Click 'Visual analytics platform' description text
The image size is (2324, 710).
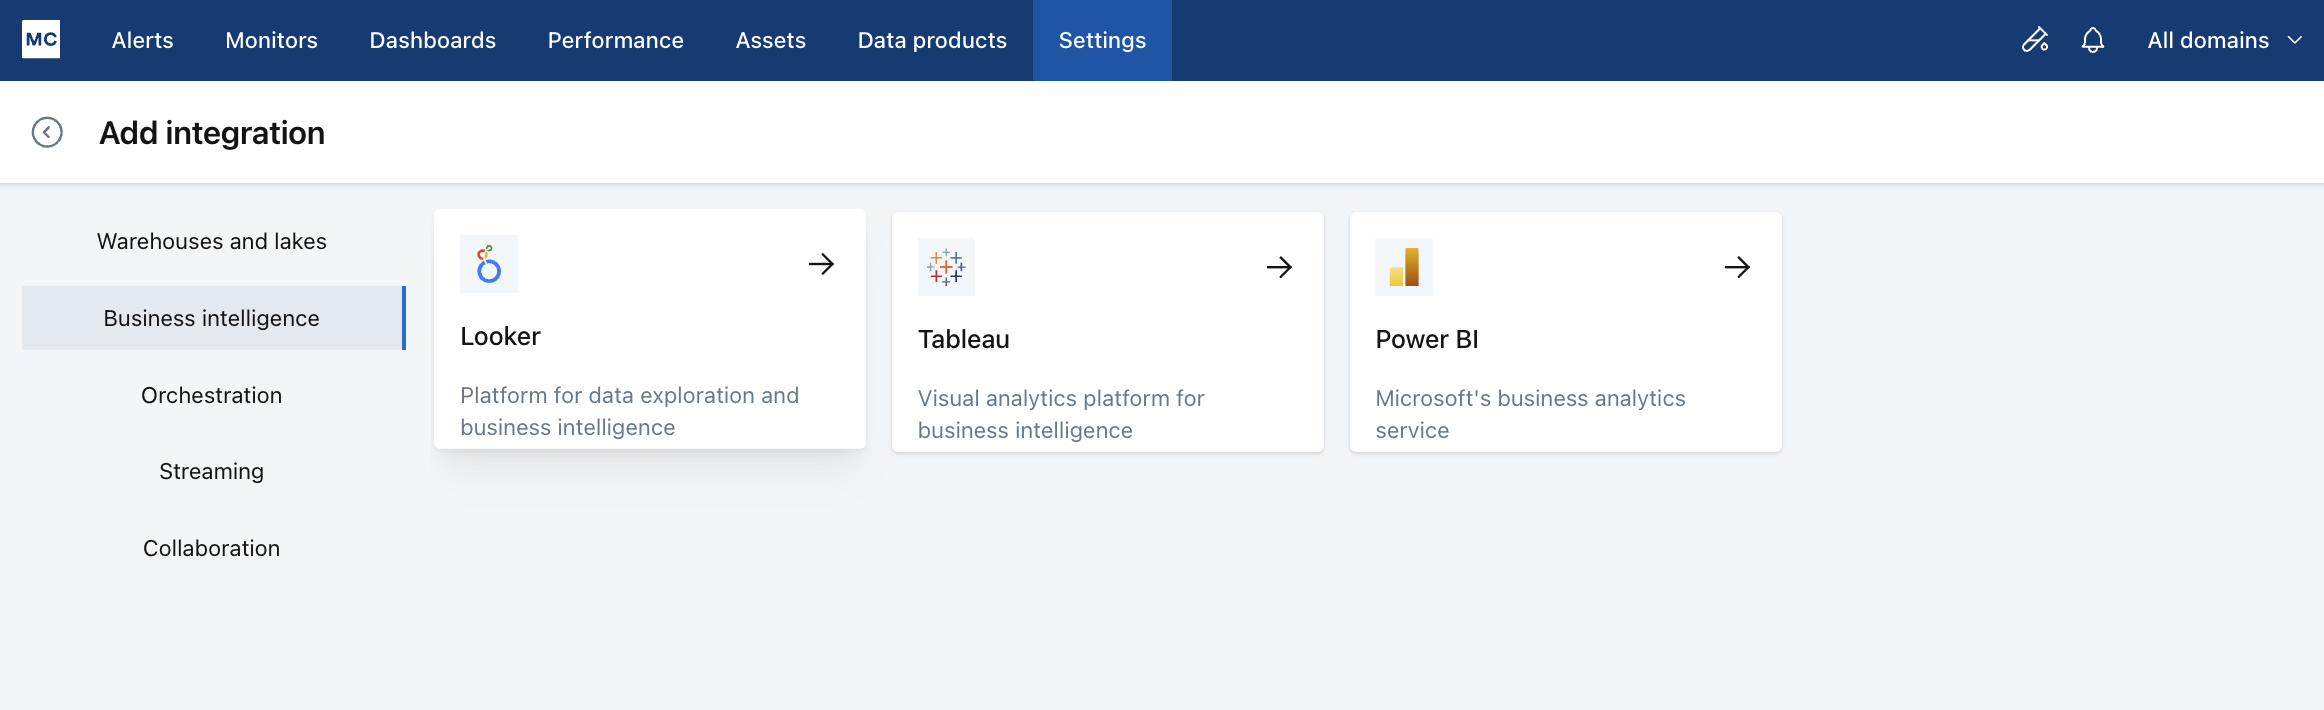[x=1061, y=414]
